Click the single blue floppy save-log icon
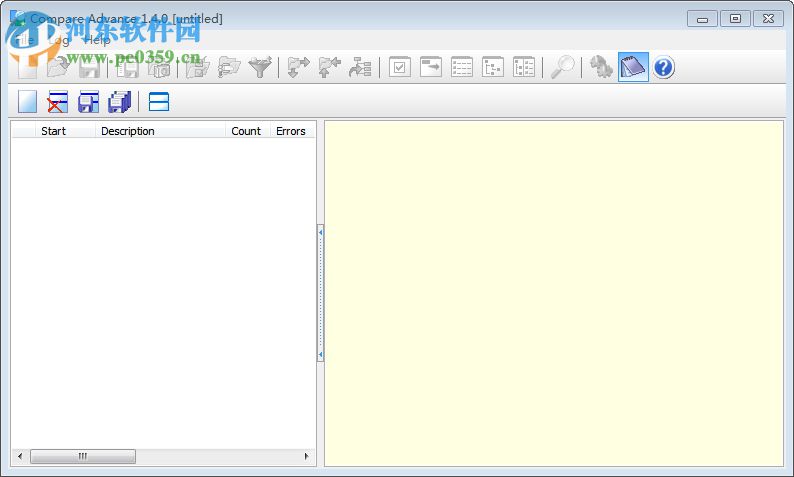Viewport: 794px width, 477px height. (88, 102)
